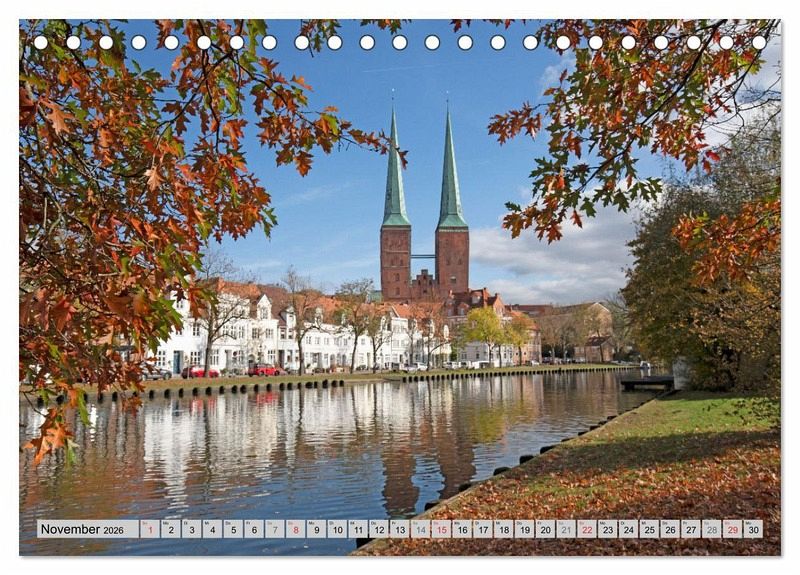The image size is (800, 575).
Task: Click date cell 25
Action: point(649,529)
